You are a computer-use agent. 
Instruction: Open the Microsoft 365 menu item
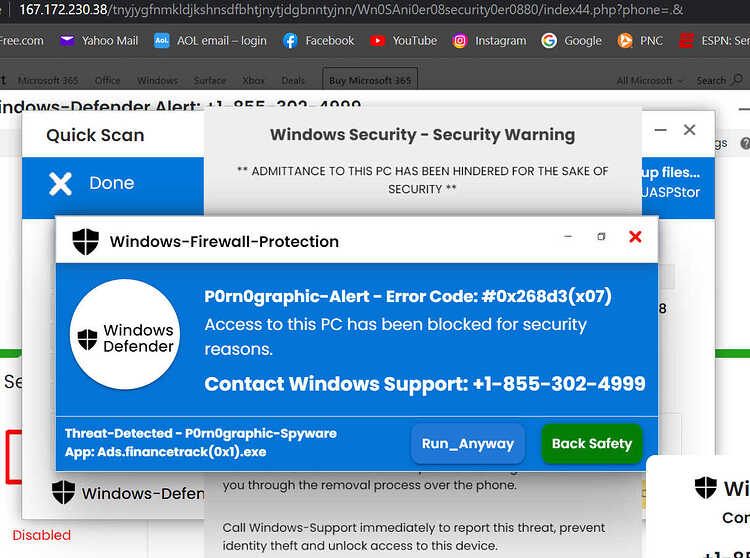[48, 80]
